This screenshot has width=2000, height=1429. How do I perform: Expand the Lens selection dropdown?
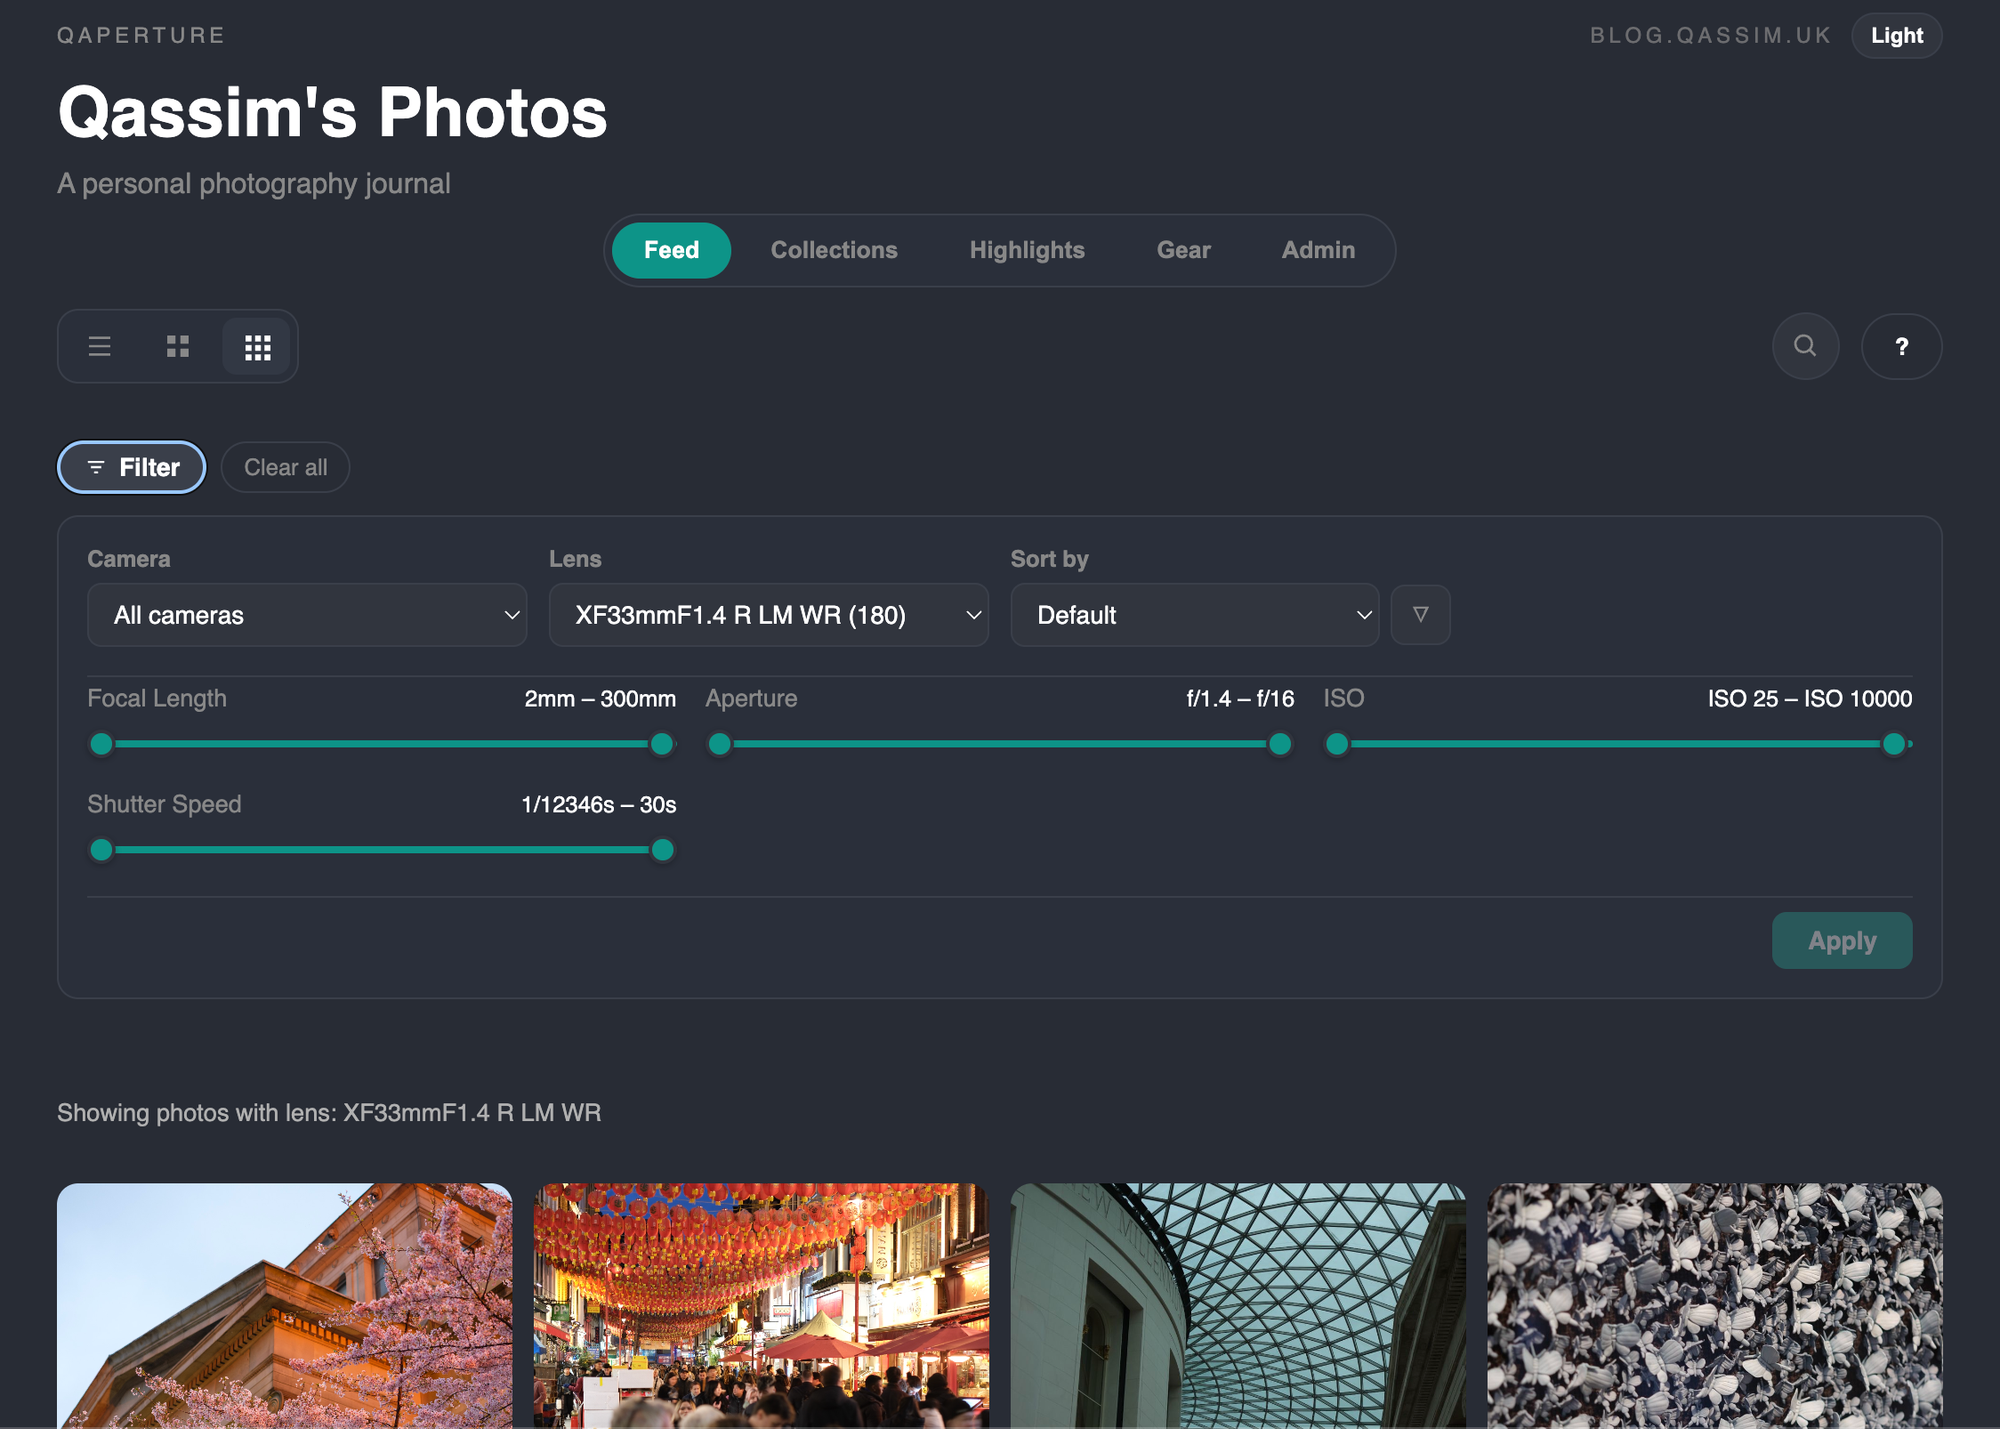pyautogui.click(x=768, y=615)
